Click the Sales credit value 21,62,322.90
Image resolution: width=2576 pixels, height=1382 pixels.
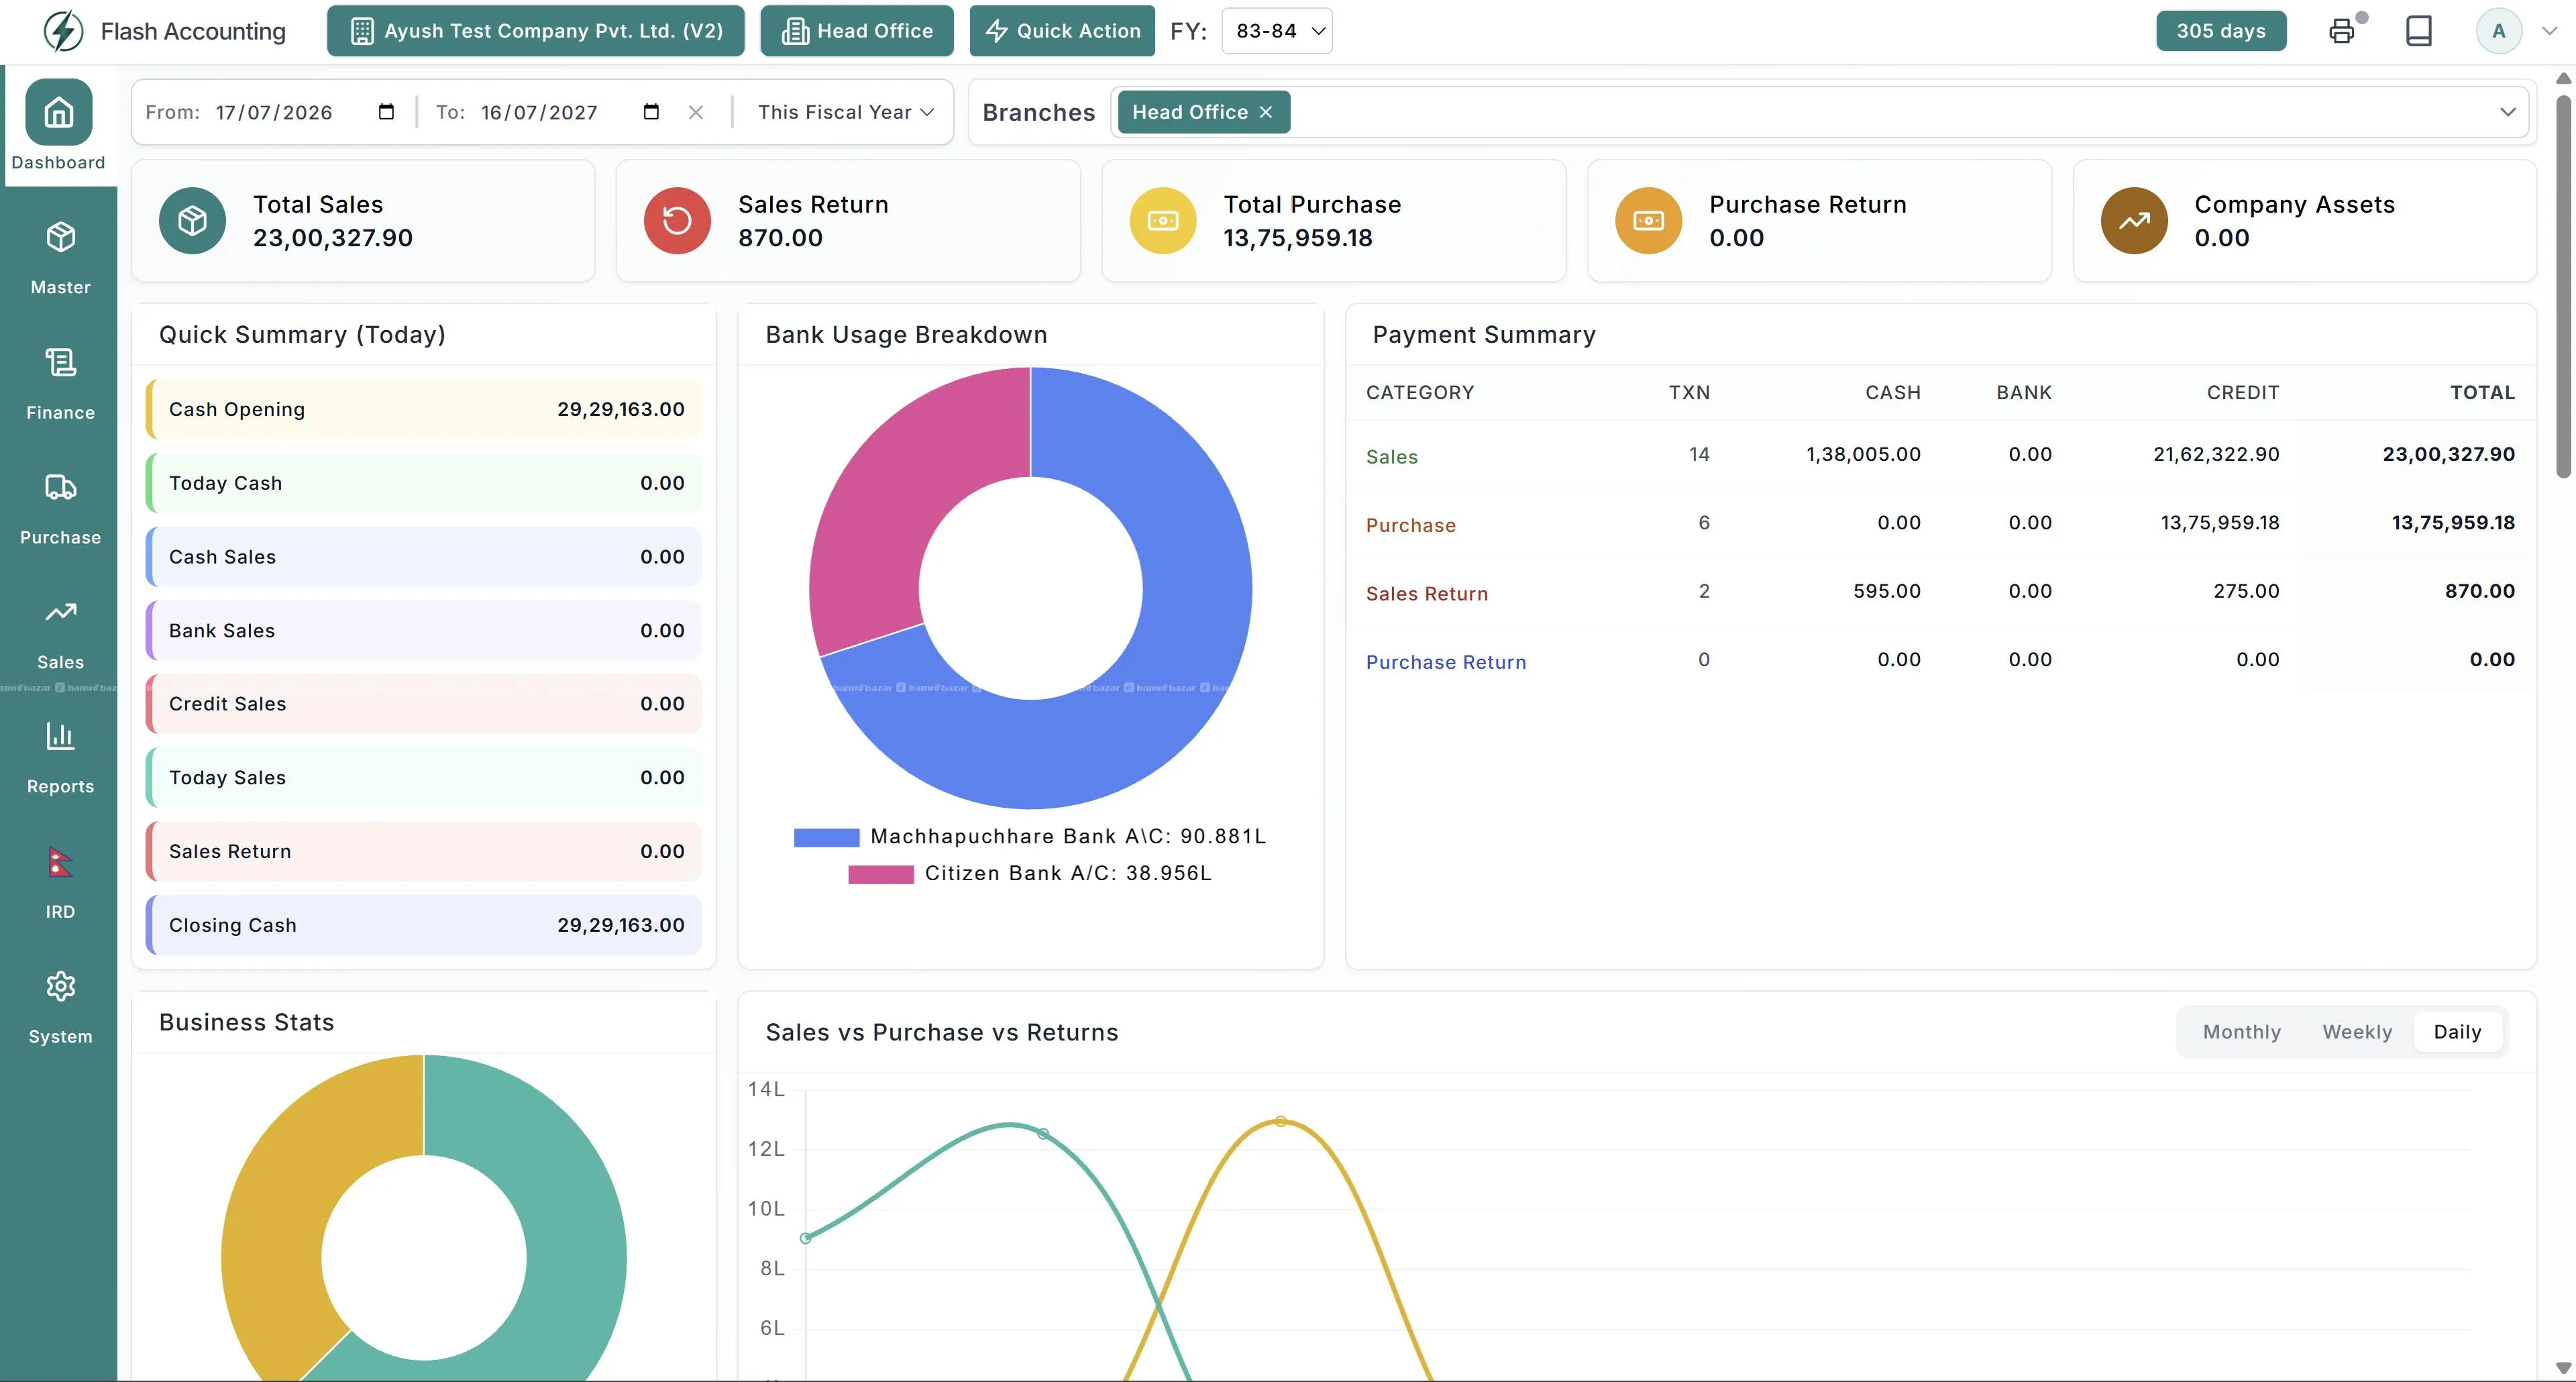(2216, 454)
